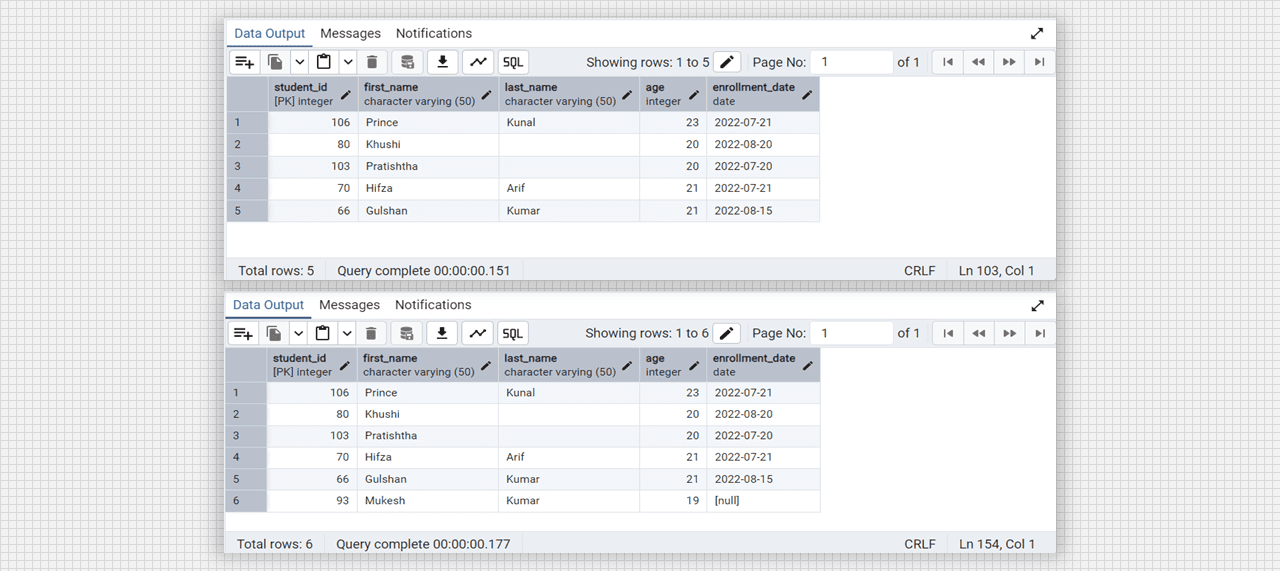Save data changes in the 5-row panel
The image size is (1280, 571).
(407, 62)
